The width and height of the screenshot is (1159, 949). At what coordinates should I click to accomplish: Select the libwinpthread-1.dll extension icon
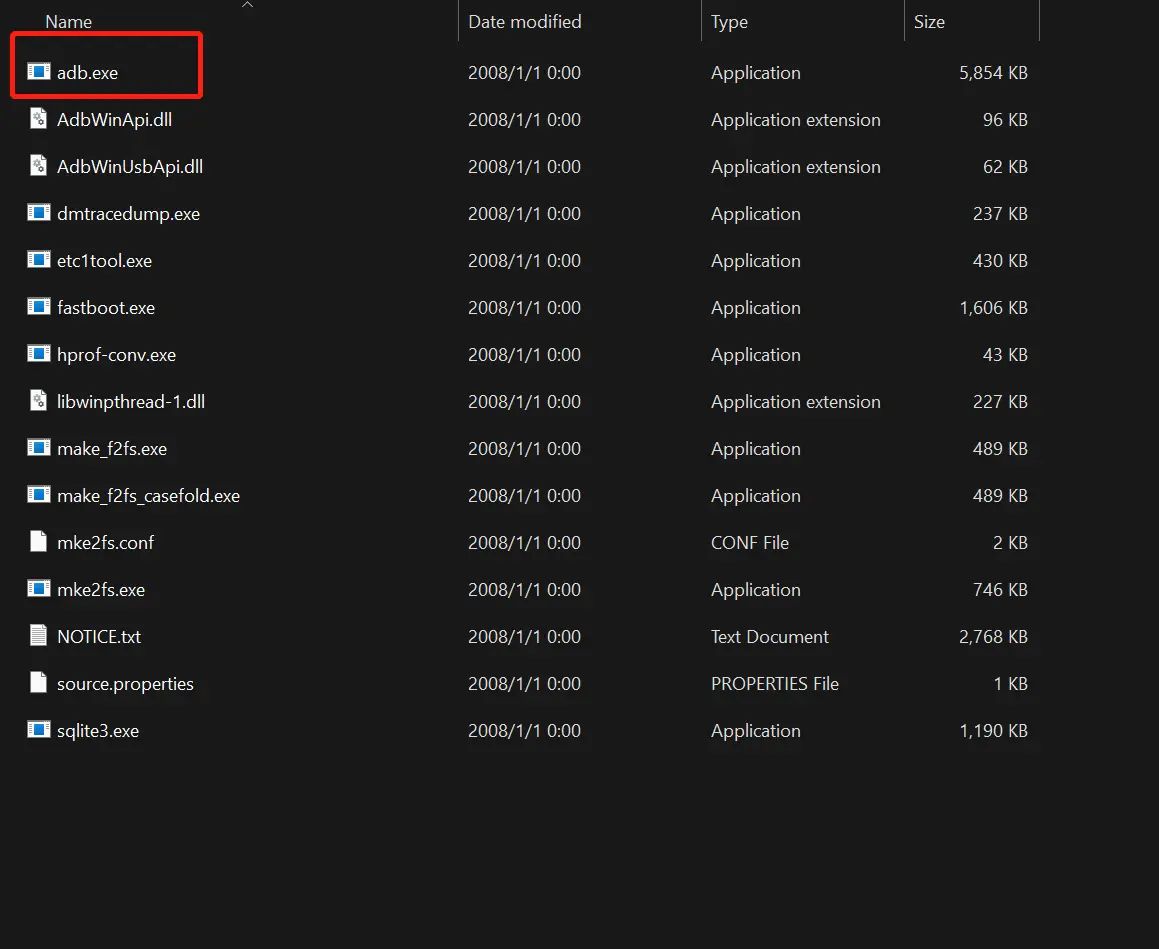[38, 401]
